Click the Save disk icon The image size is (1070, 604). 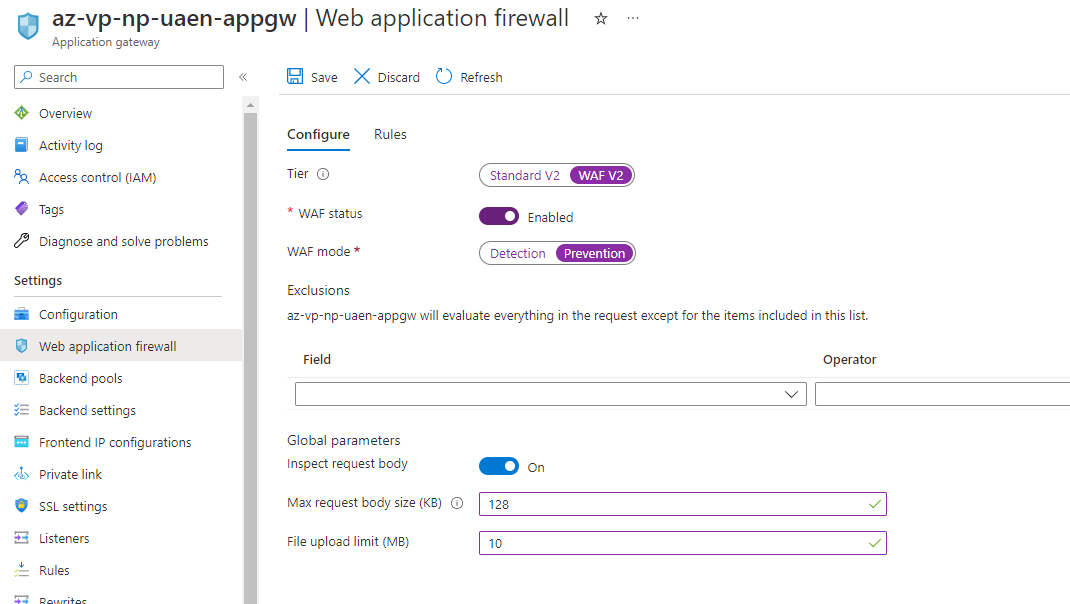(x=295, y=76)
